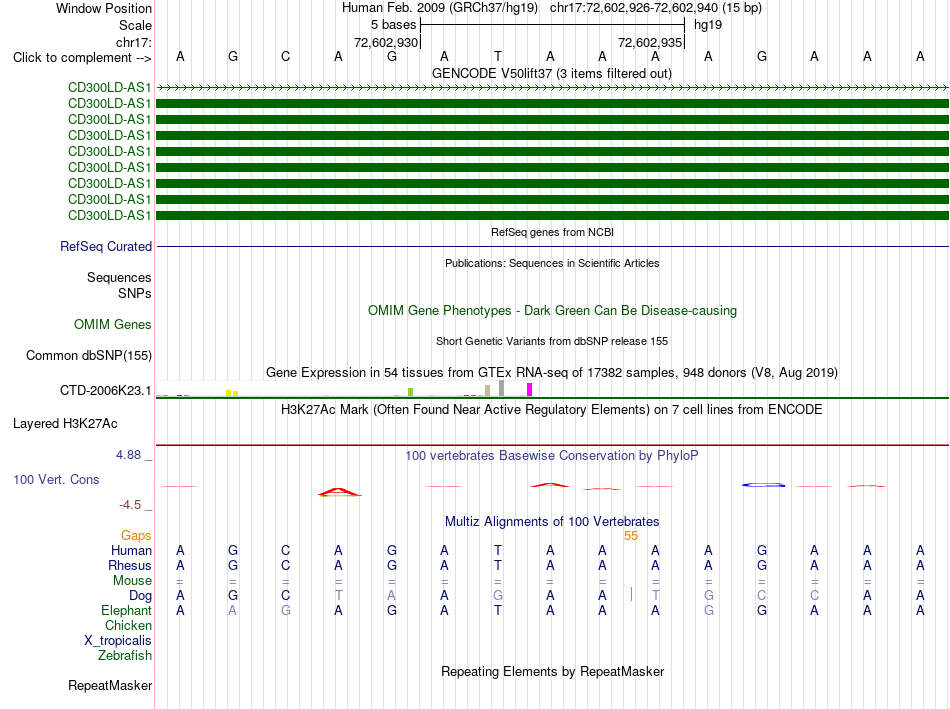Click the magenta GTEx expression bar
Viewport: 950px width, 709px height.
coord(530,390)
